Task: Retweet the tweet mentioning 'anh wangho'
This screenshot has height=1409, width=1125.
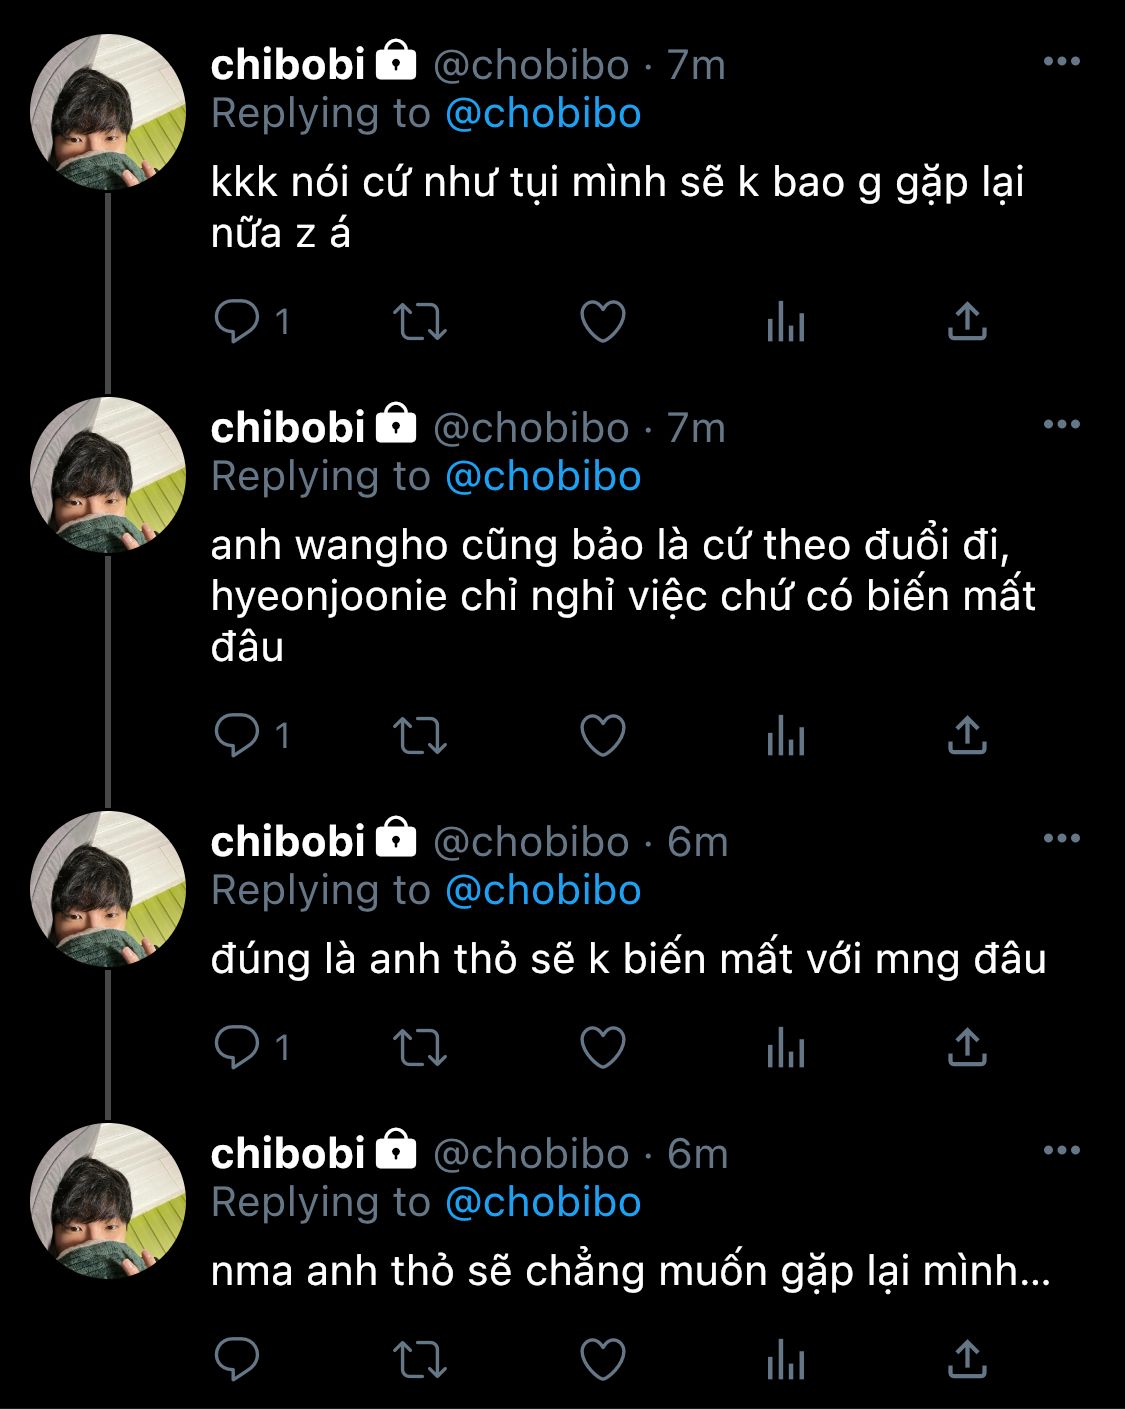Action: 420,737
